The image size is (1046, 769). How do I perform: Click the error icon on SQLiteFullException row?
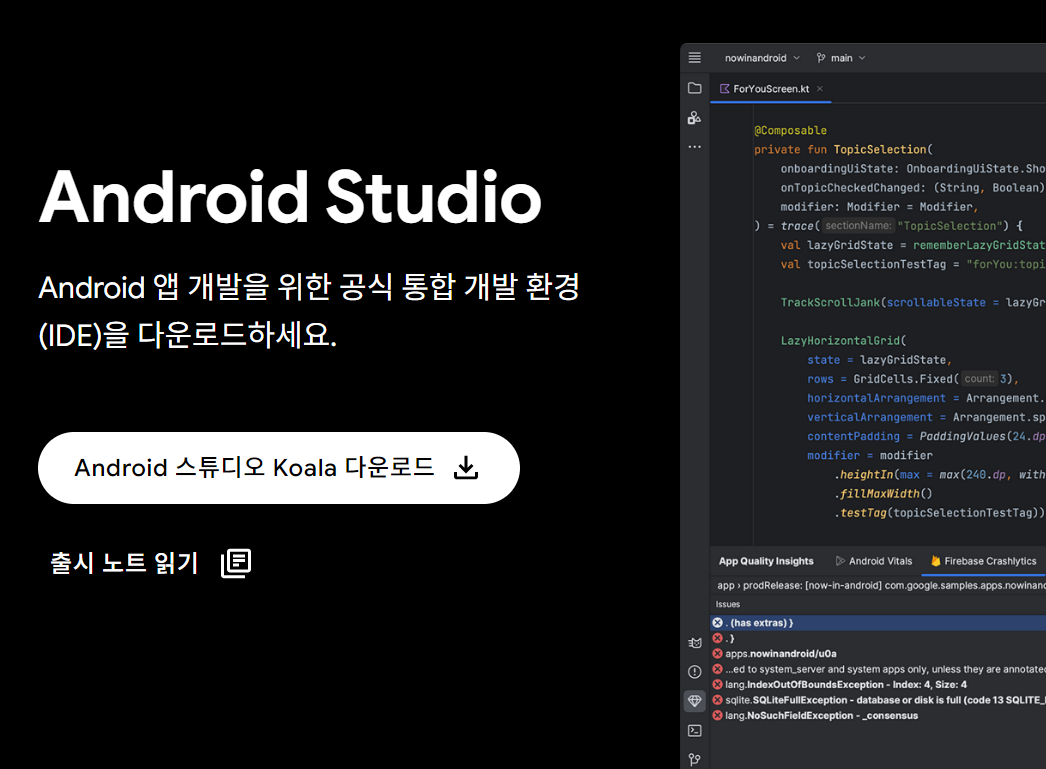click(717, 700)
